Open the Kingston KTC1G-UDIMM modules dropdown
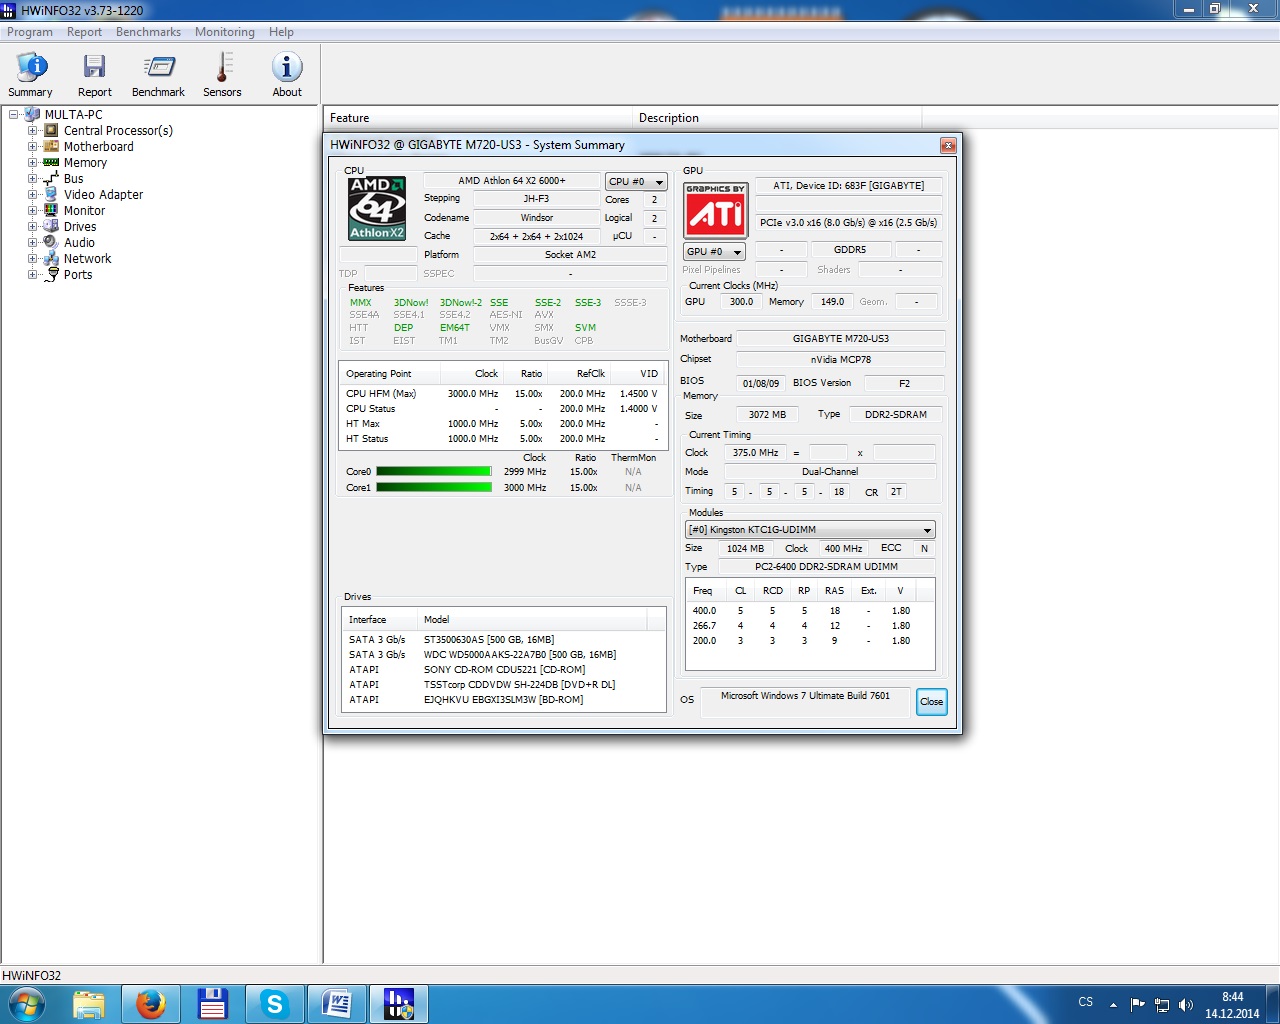 pyautogui.click(x=810, y=530)
